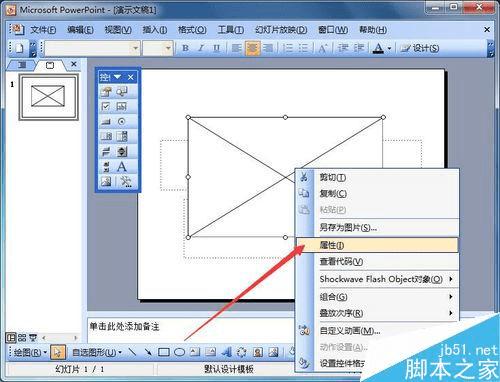Viewport: 500px width, 382px height.
Task: Choose 另存为图片(S)... from context menu
Action: (378, 227)
